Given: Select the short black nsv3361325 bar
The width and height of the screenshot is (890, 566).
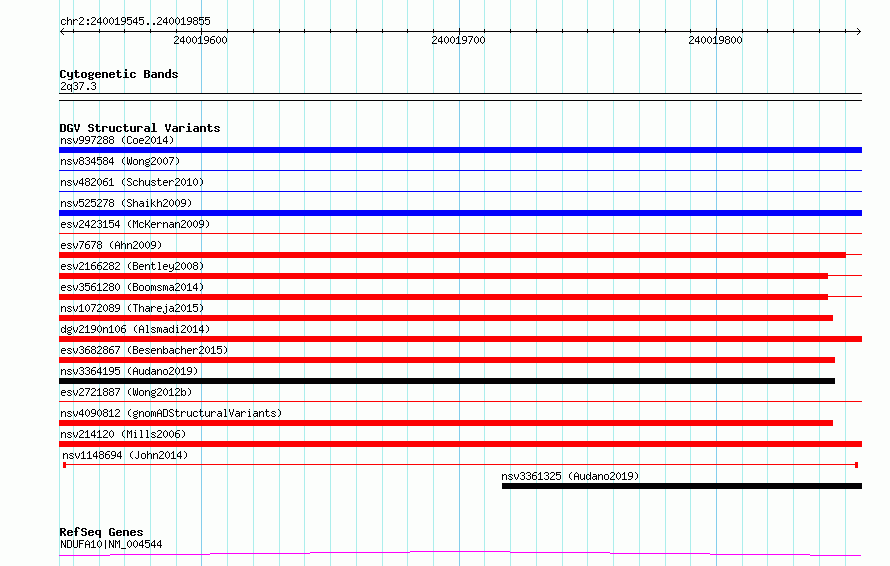Looking at the screenshot, I should click(682, 486).
